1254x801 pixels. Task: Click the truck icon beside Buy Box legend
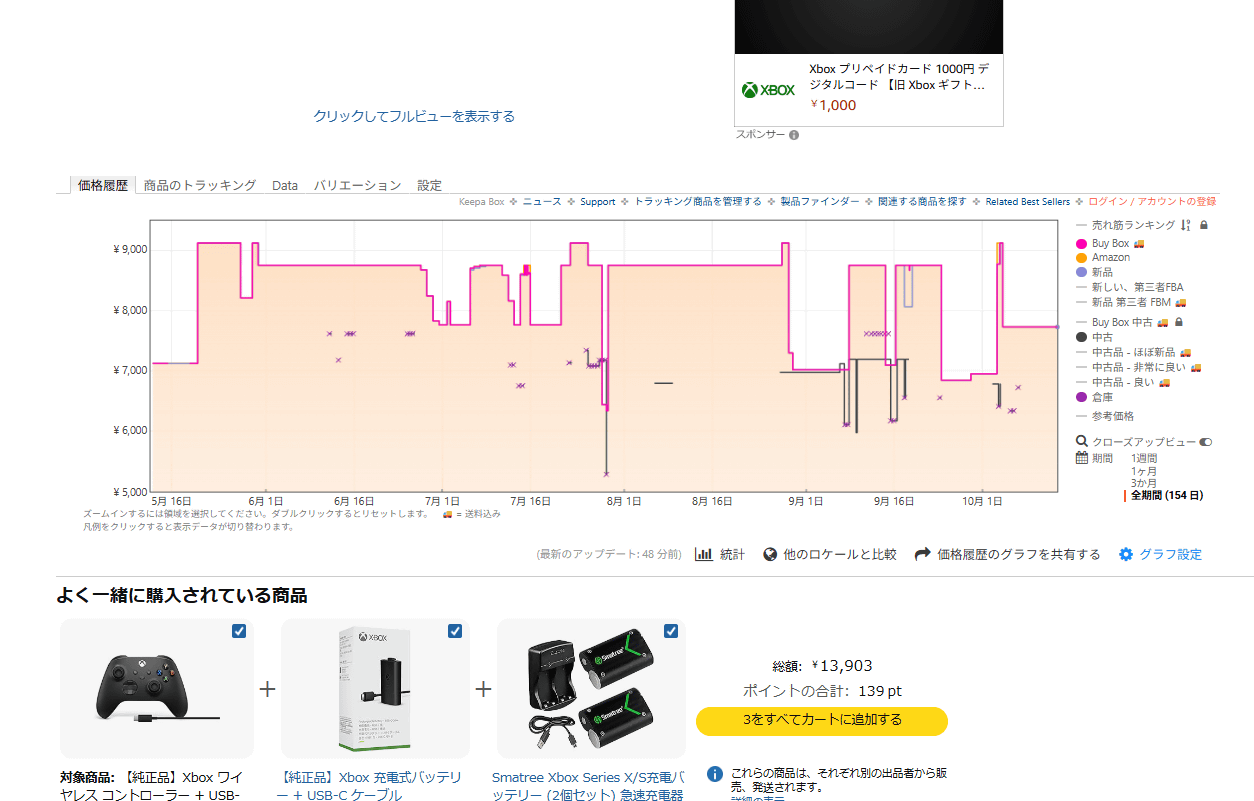point(1138,243)
